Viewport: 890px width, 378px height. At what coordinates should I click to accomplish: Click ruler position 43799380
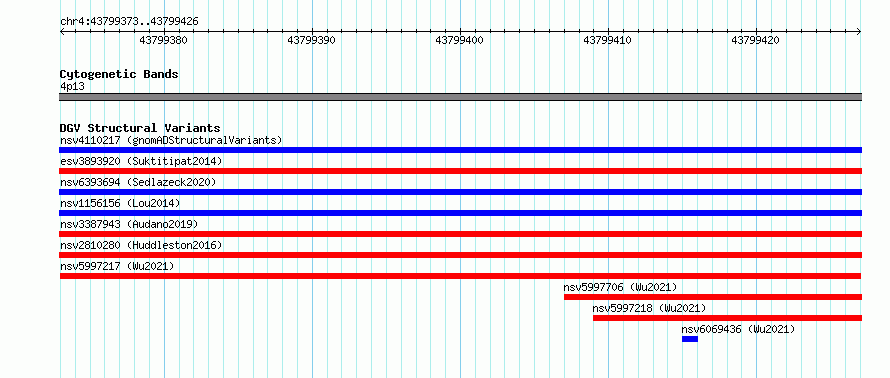(x=163, y=40)
